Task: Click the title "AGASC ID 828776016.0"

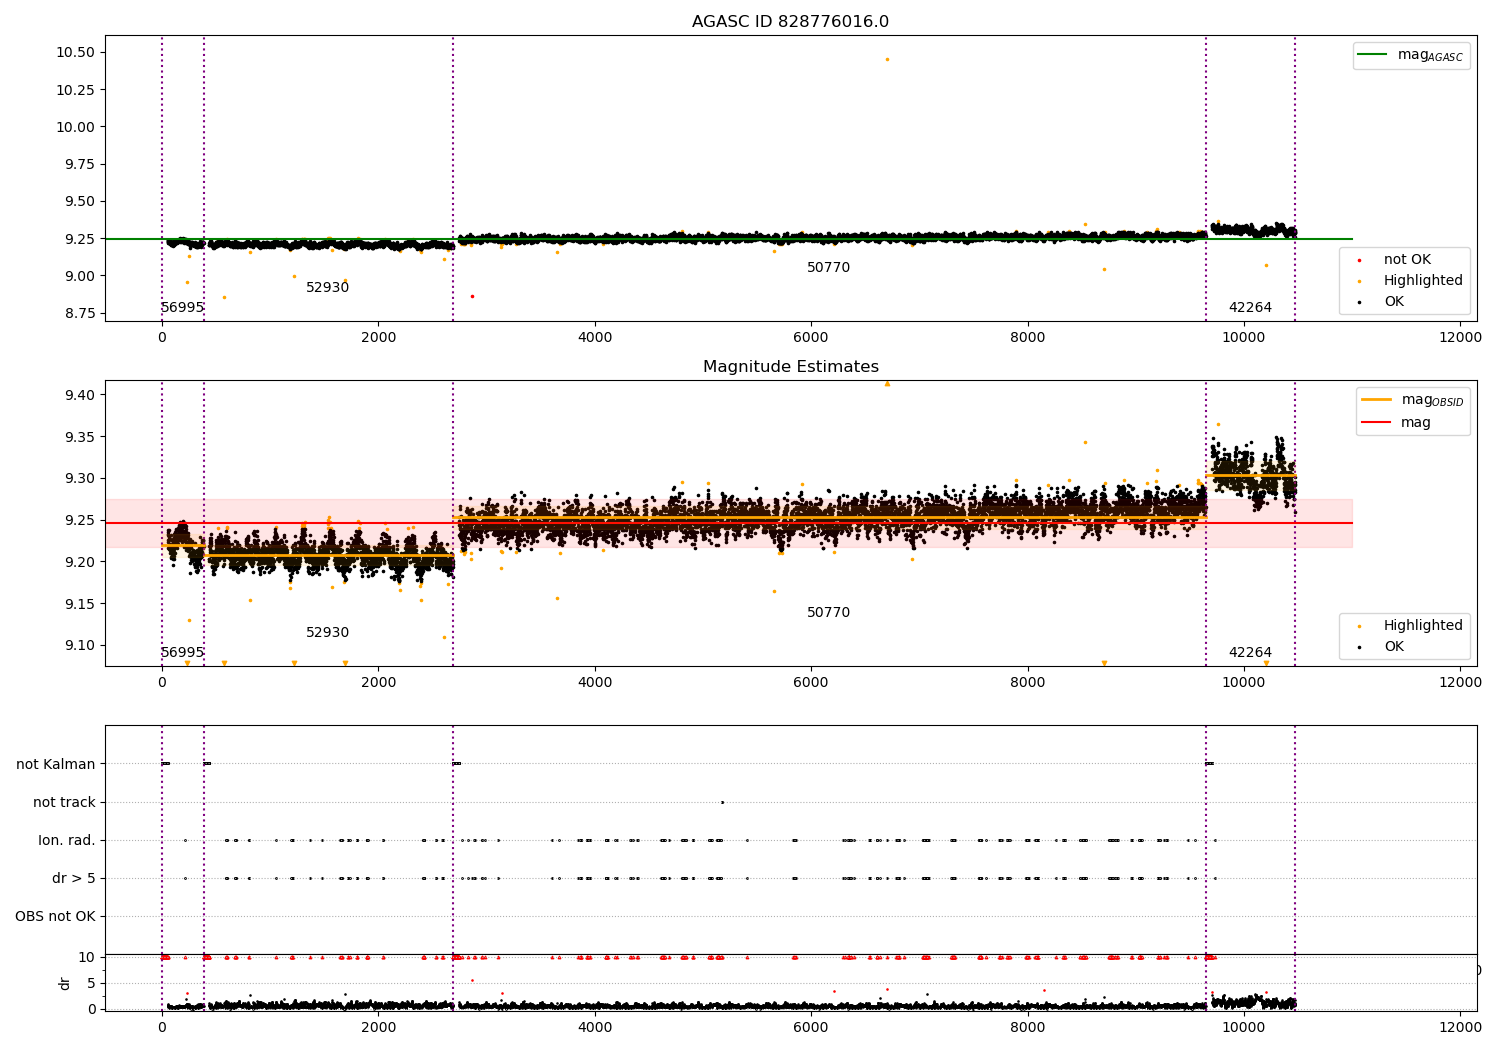Action: point(790,22)
